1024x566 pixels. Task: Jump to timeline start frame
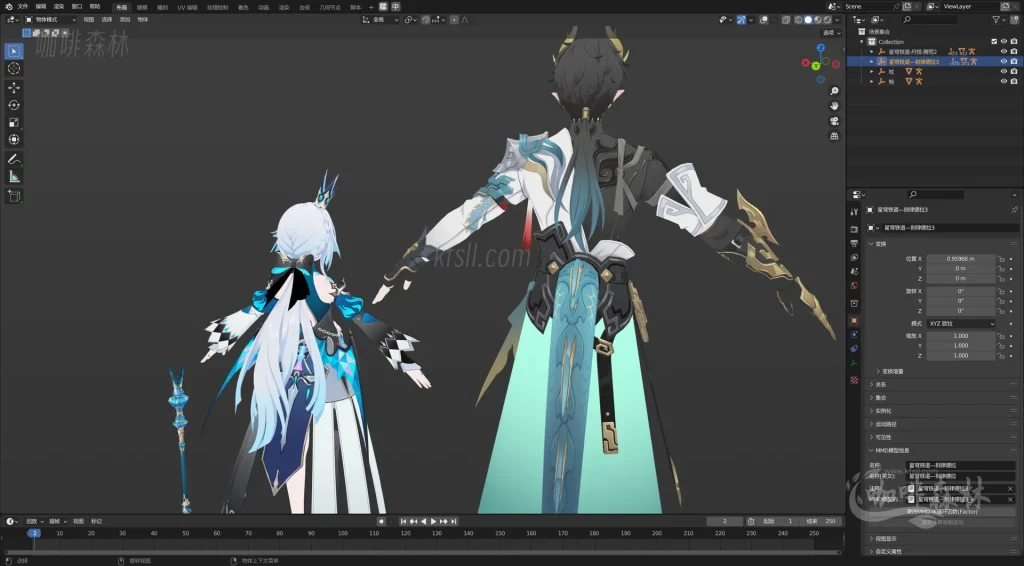coord(403,522)
